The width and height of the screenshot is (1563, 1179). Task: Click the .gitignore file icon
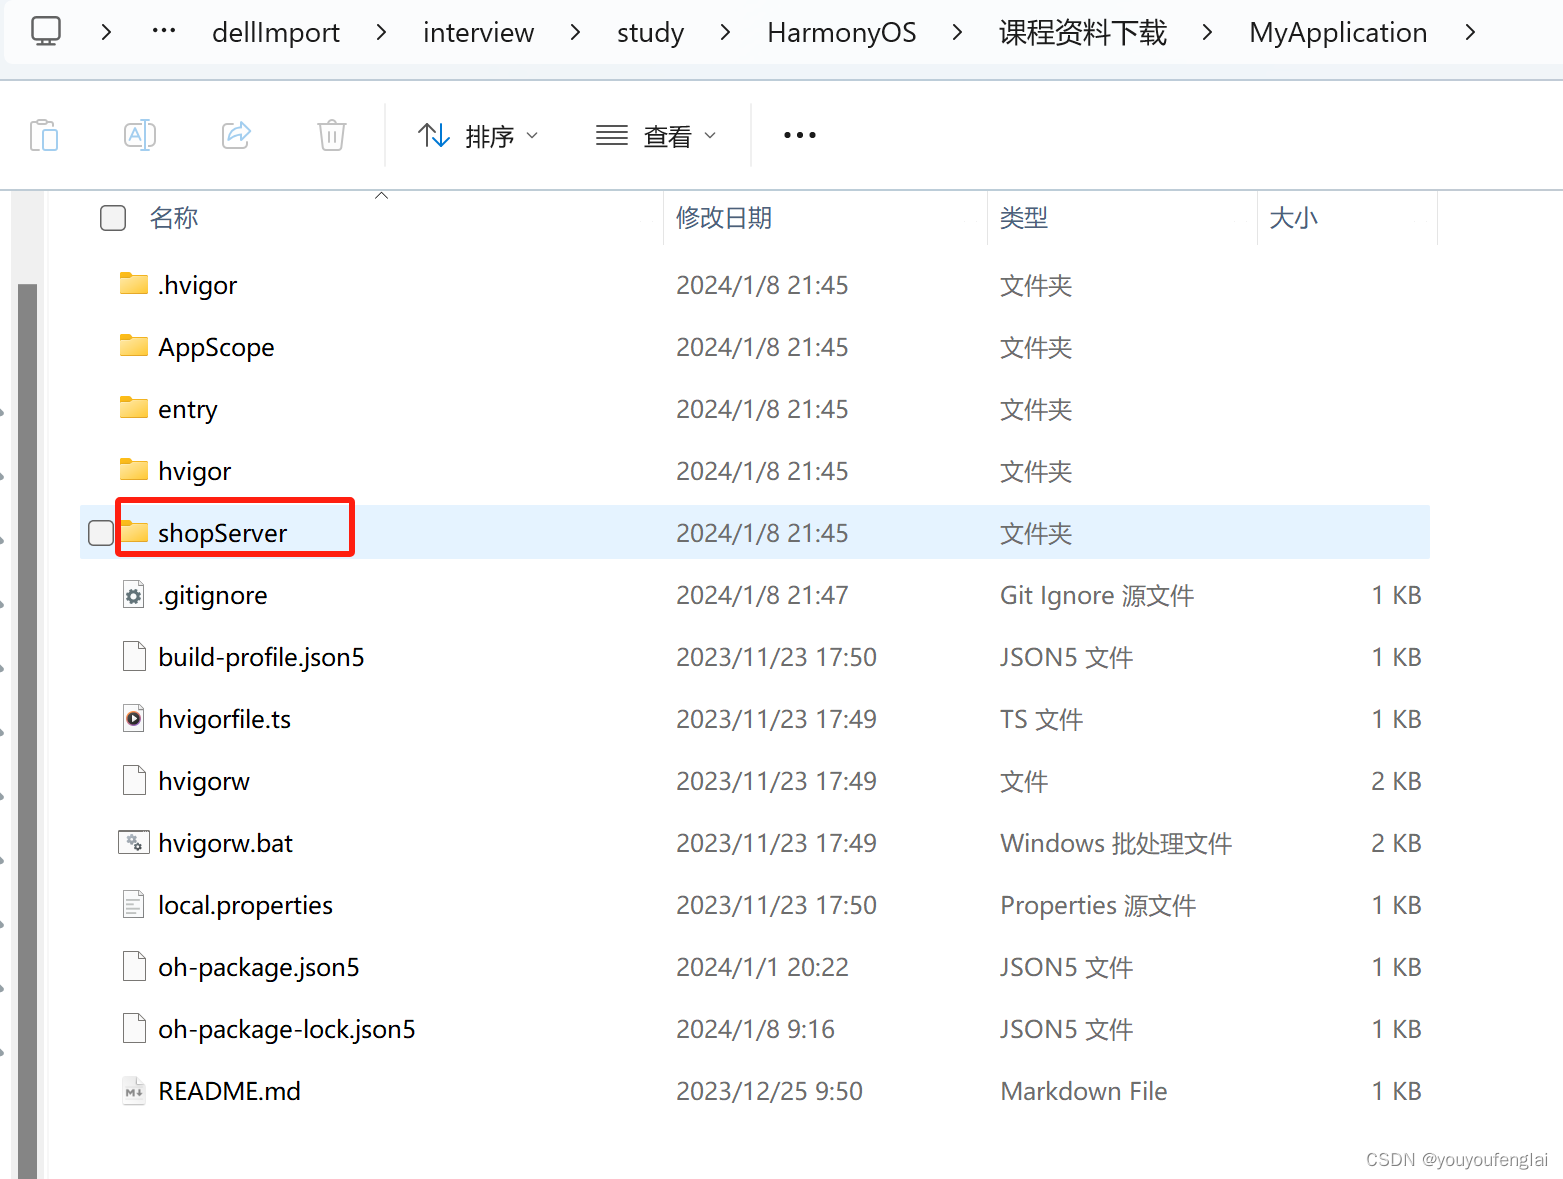(x=134, y=595)
